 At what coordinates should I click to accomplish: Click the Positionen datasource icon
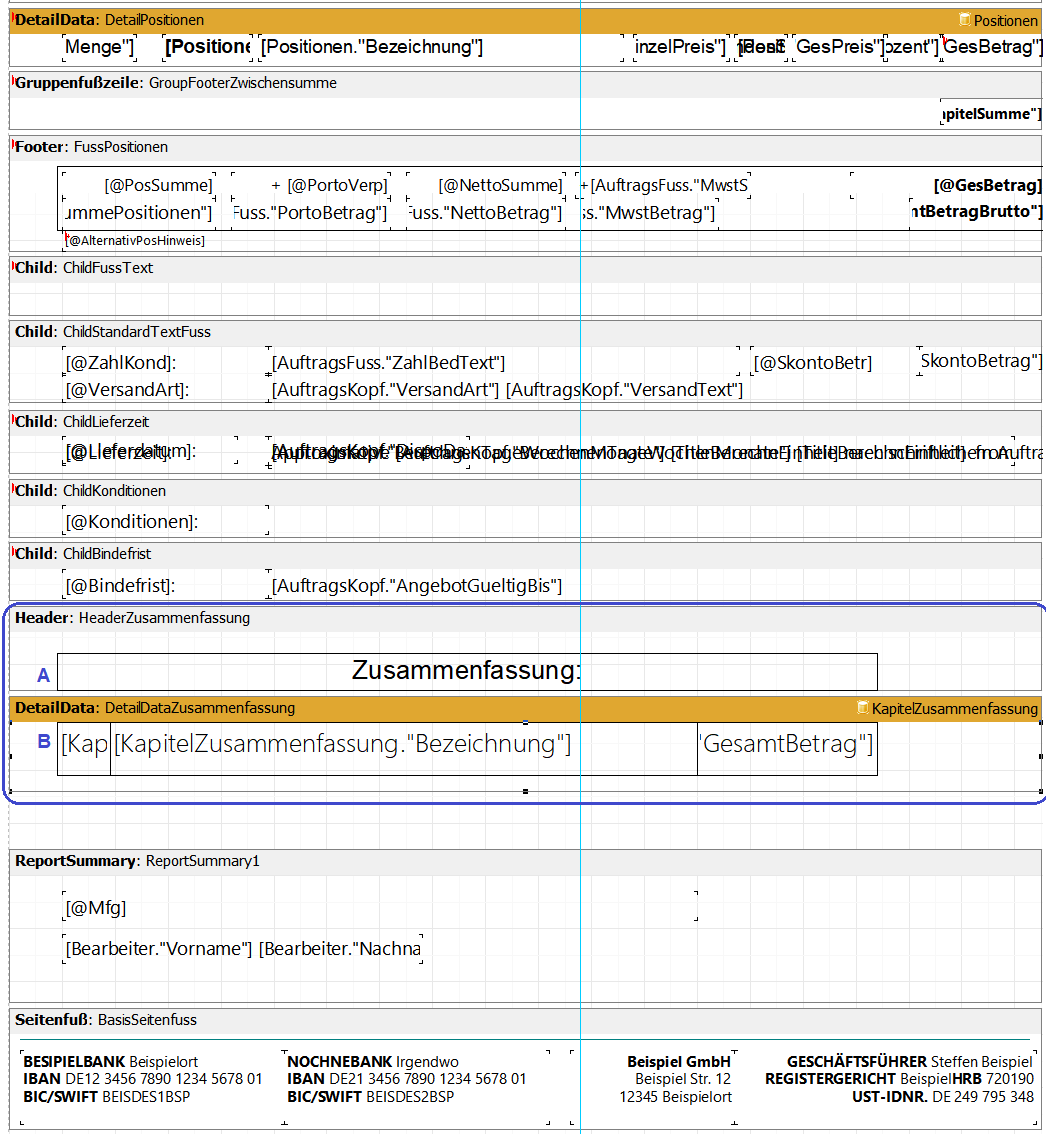click(964, 20)
